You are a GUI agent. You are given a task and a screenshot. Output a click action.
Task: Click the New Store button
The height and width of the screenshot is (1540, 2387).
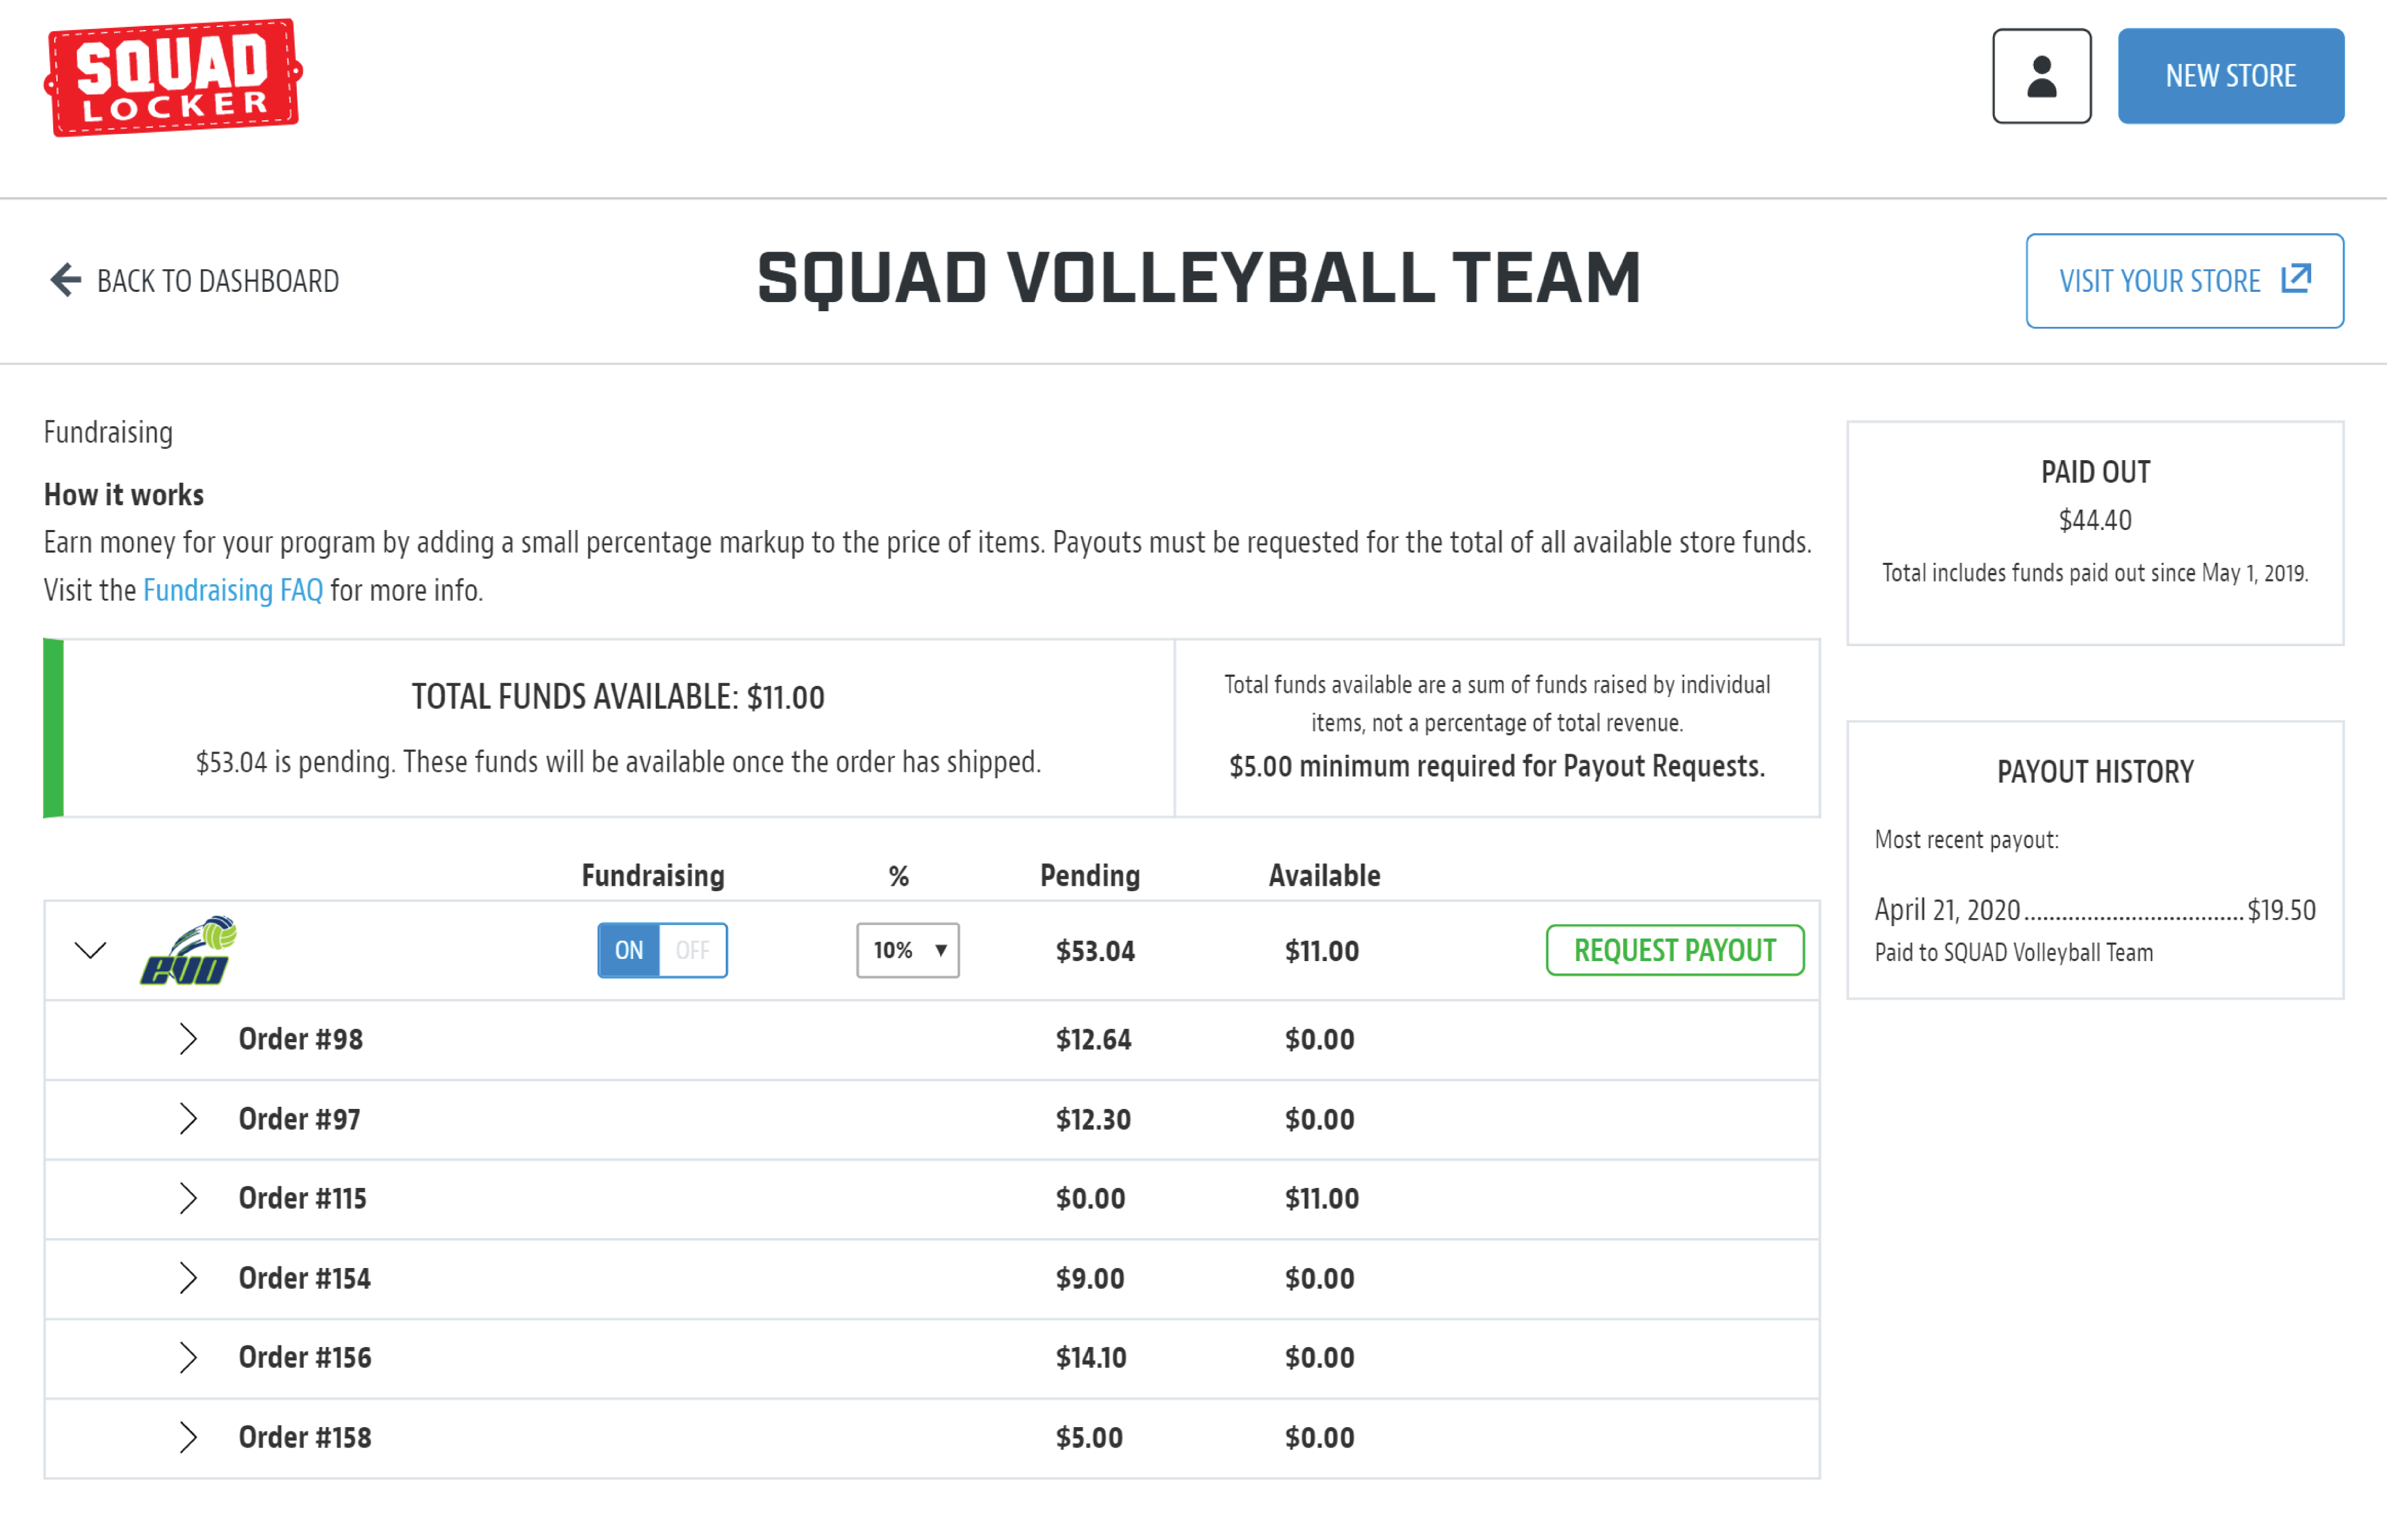[2230, 76]
